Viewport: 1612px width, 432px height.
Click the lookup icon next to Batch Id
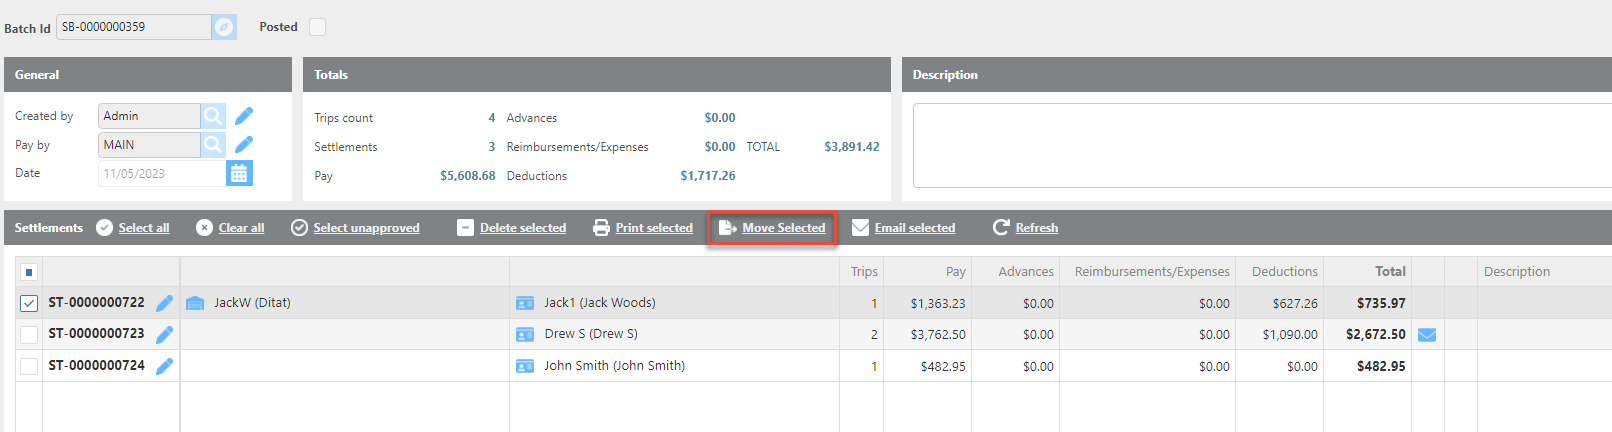(x=225, y=27)
